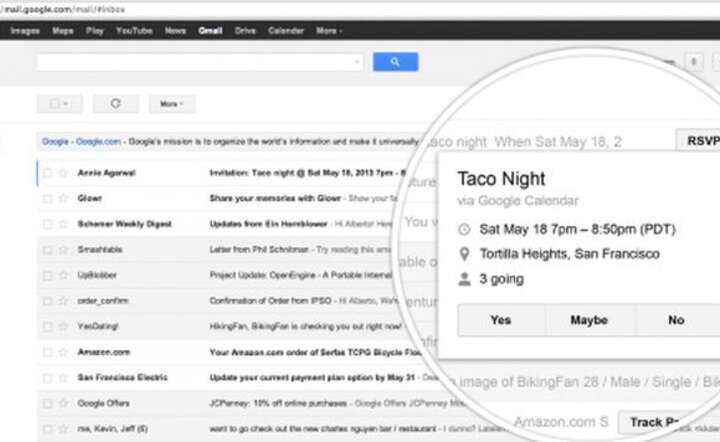
Task: Tick the checkbox for Glowr email
Action: tap(47, 198)
